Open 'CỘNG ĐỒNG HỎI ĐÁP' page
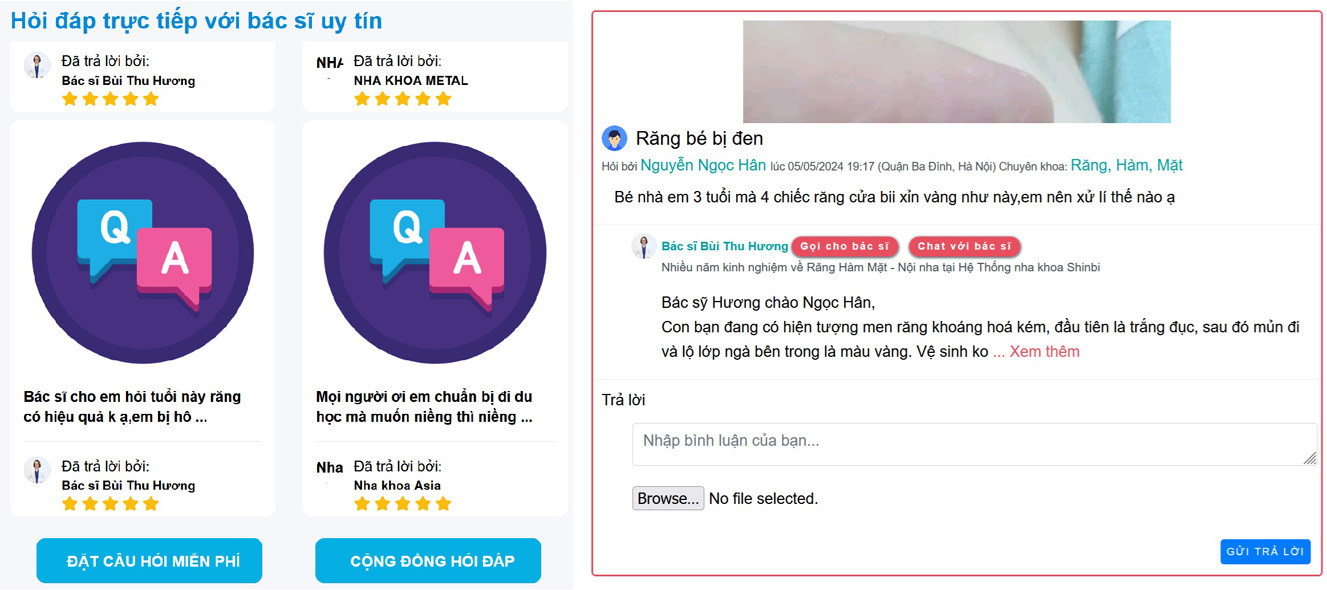Screen dimensions: 1327x590 428,561
